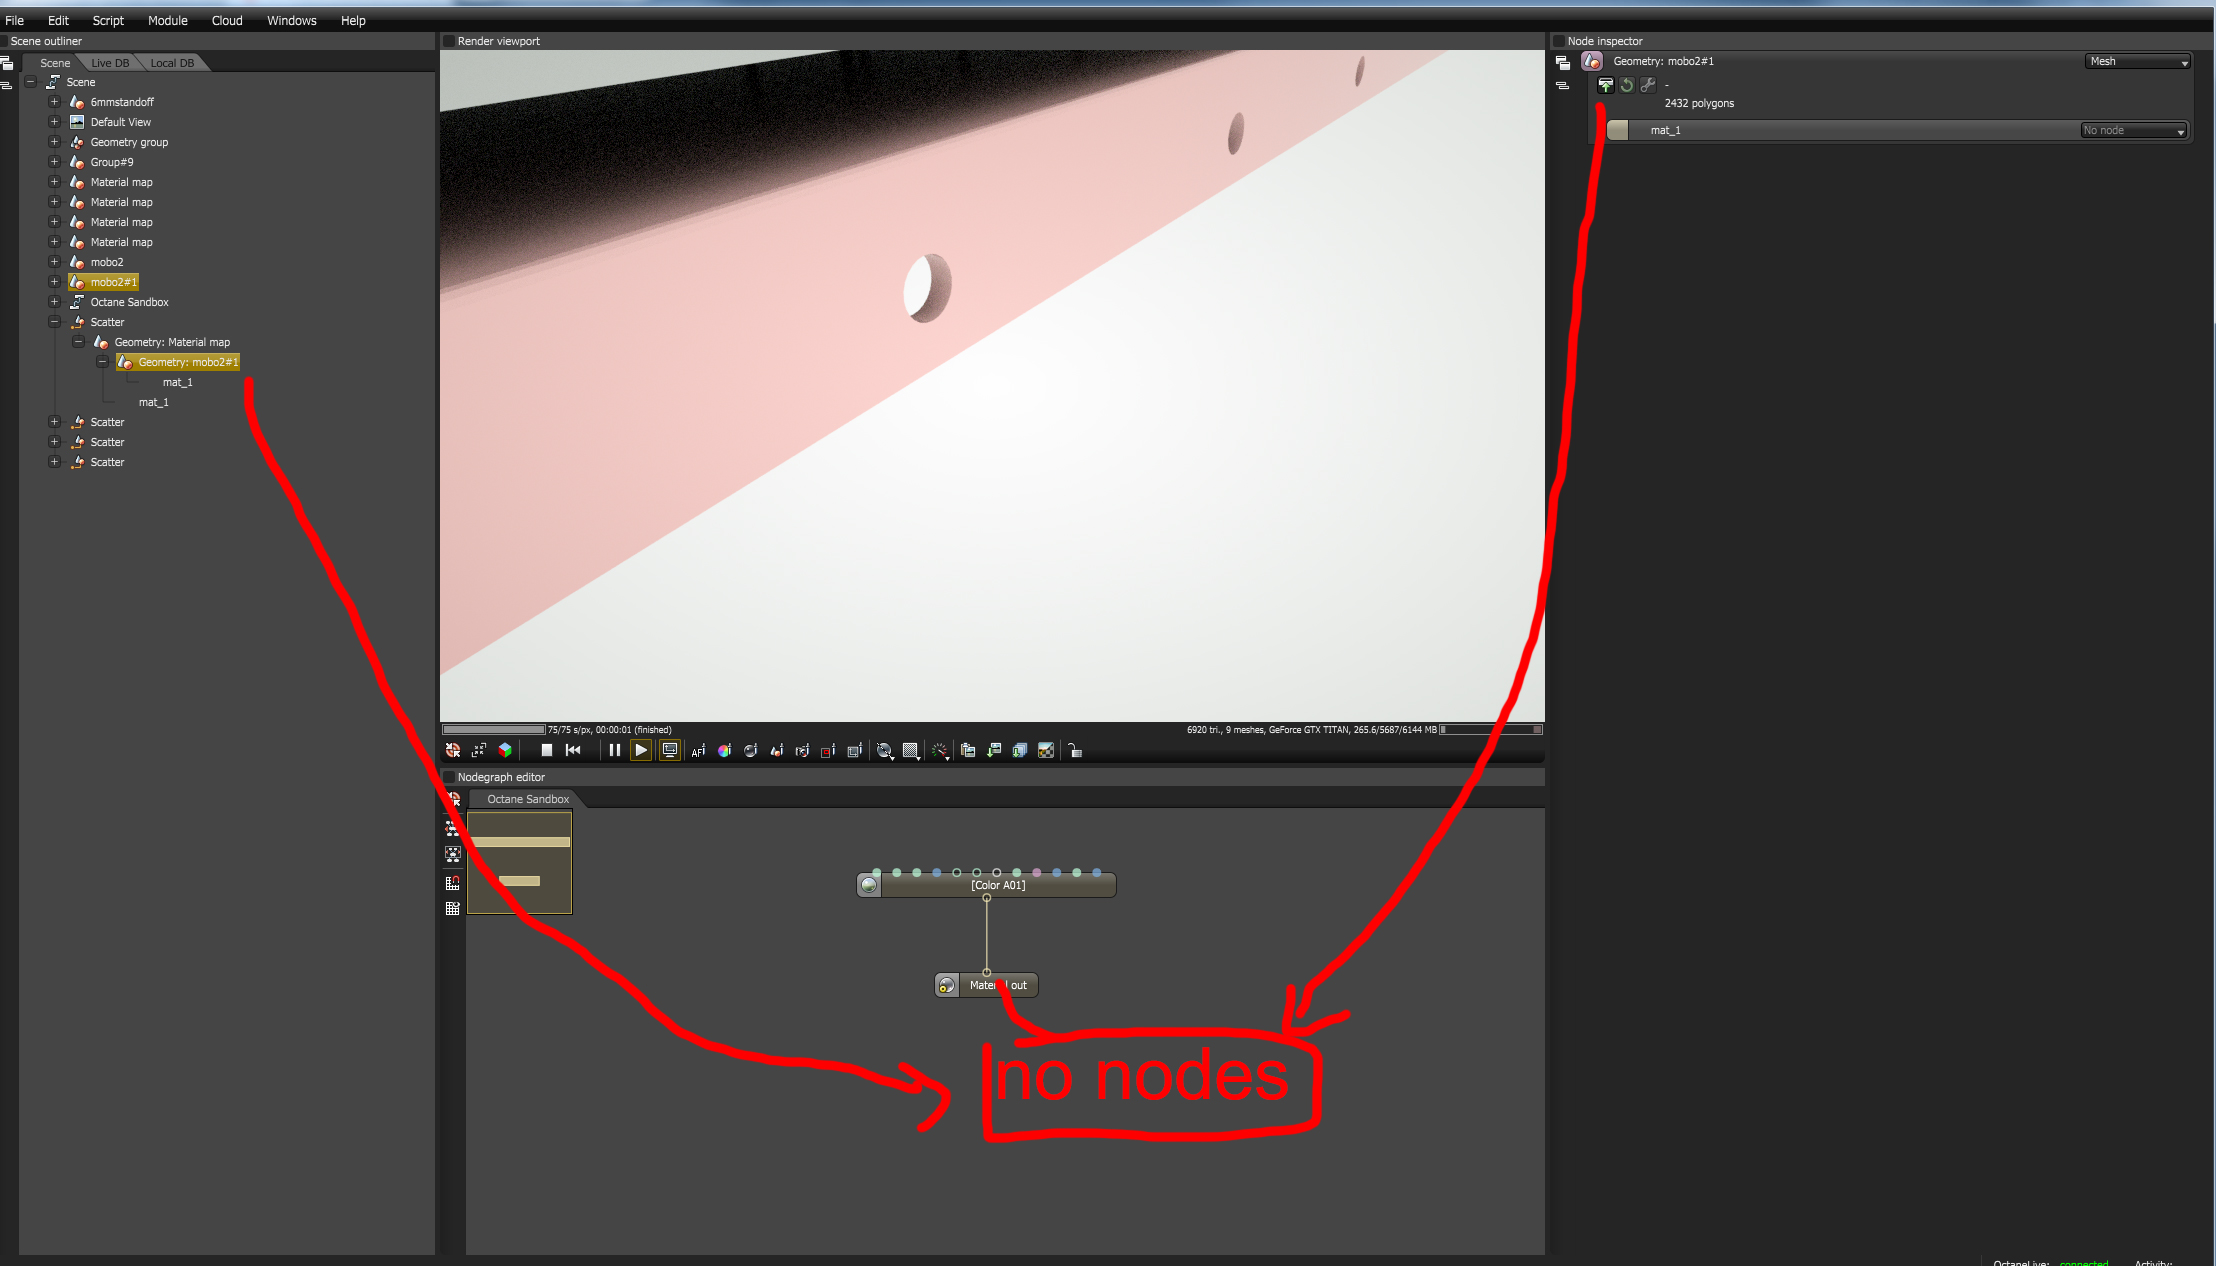The height and width of the screenshot is (1266, 2216).
Task: Expand the Octane Sandbox tree item
Action: tap(55, 302)
